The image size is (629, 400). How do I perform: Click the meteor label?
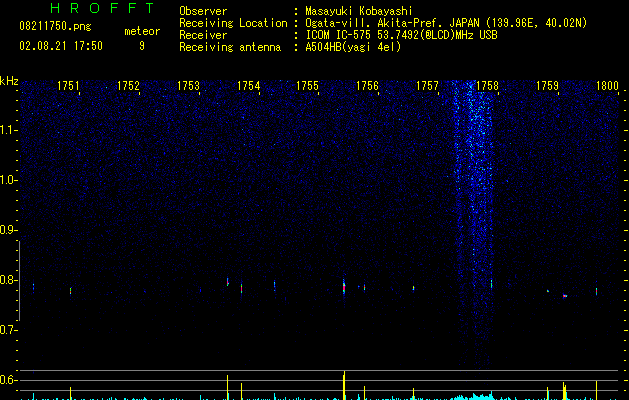point(142,31)
